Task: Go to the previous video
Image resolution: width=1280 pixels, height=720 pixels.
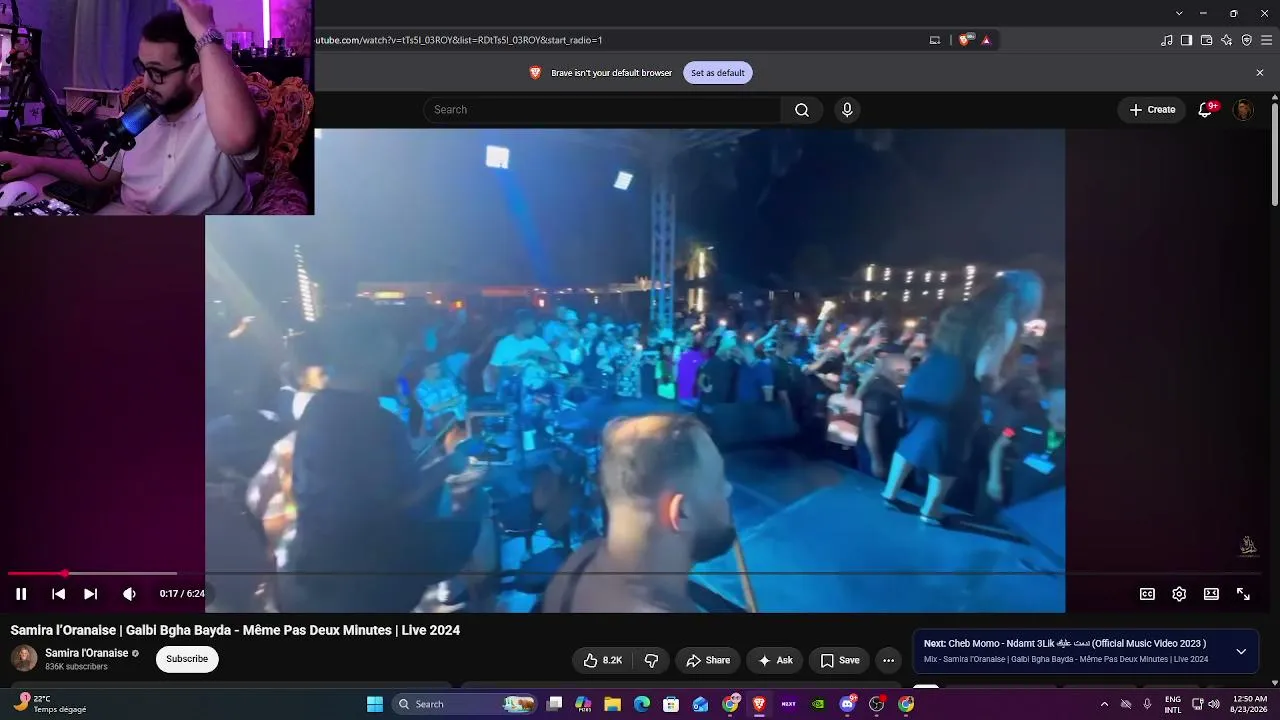Action: point(58,594)
